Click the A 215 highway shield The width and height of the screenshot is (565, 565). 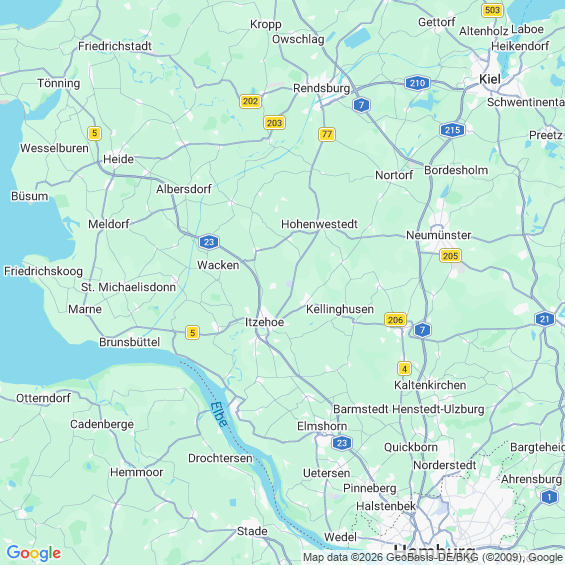(453, 130)
